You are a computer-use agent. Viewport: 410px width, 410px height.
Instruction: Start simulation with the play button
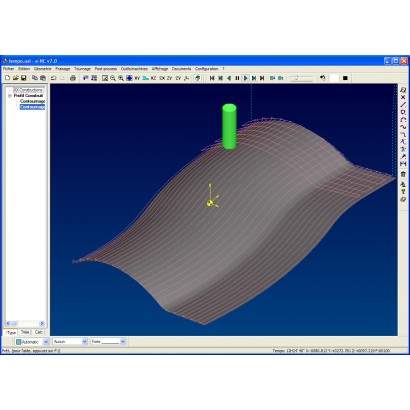[246, 78]
